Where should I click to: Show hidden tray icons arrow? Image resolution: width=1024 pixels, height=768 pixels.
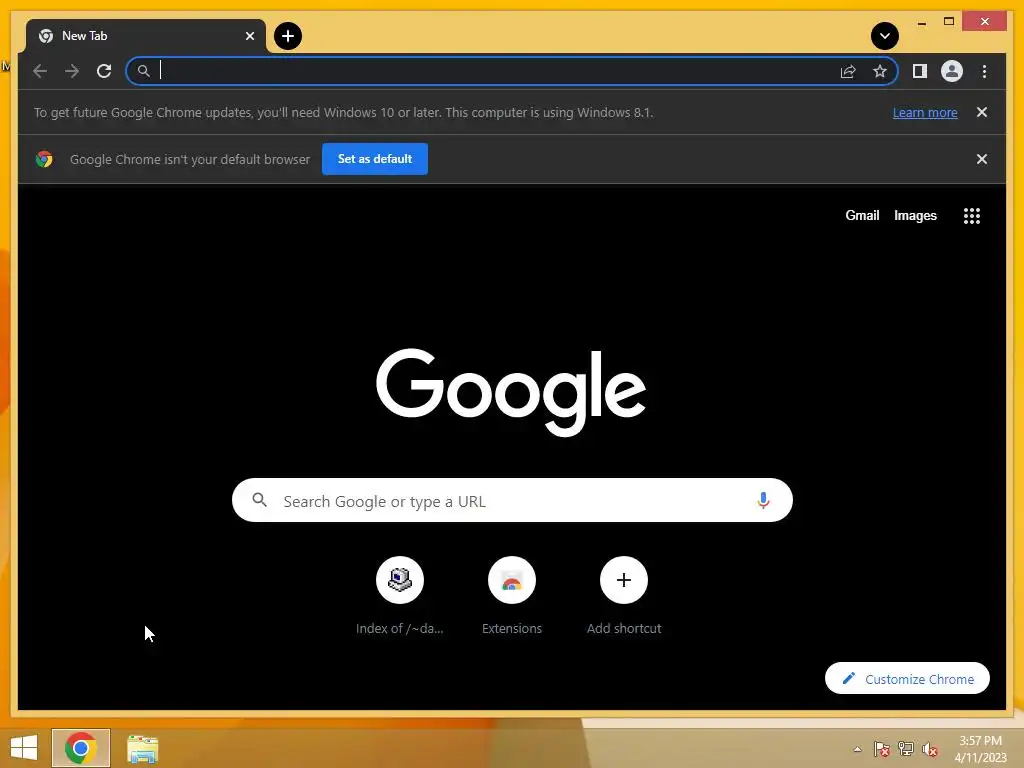pos(857,749)
